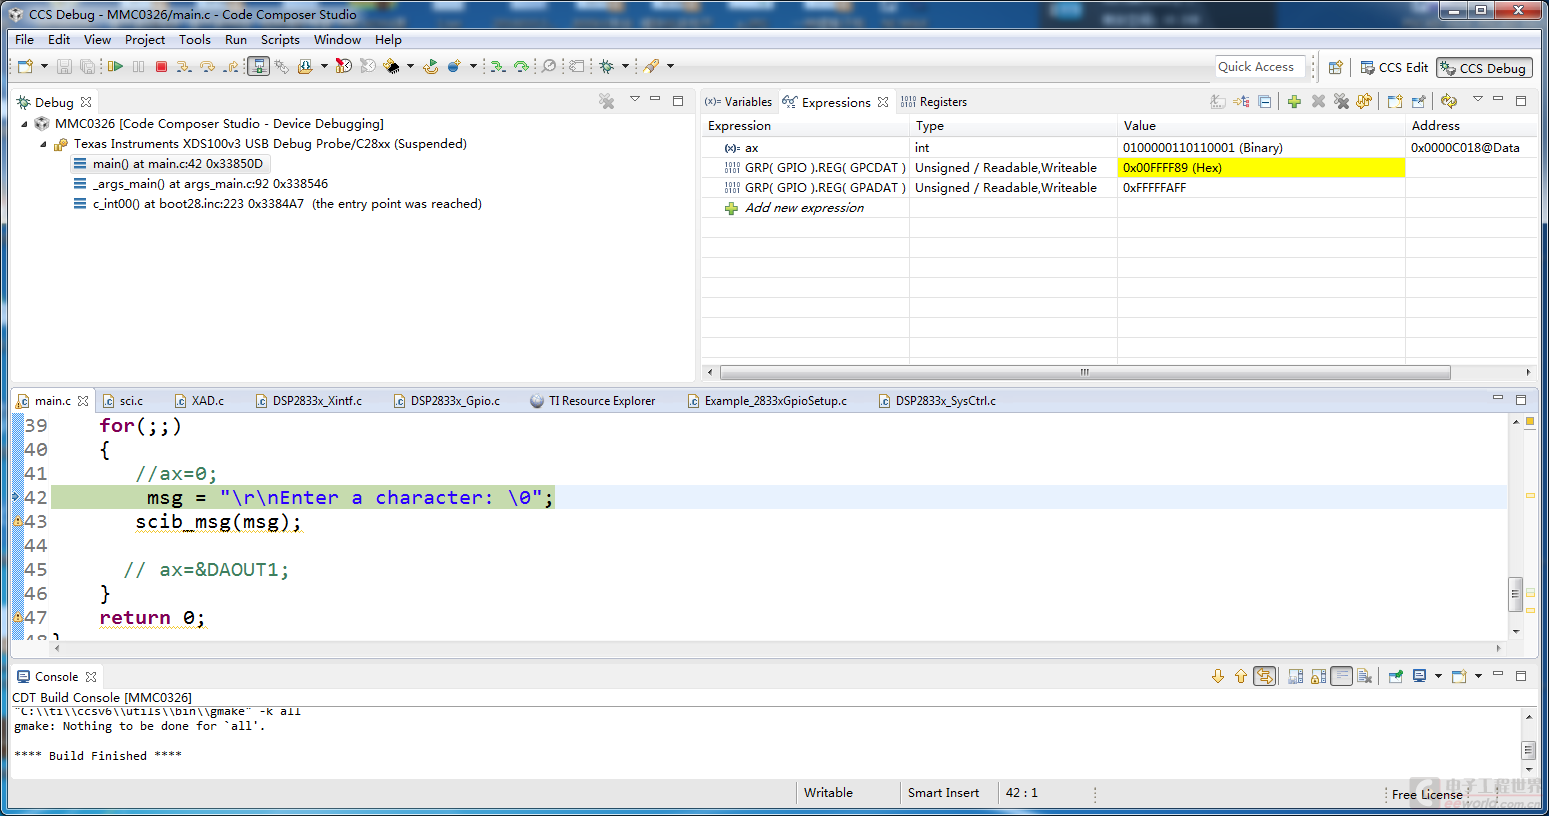Click the Step Over toolbar icon

pyautogui.click(x=207, y=67)
